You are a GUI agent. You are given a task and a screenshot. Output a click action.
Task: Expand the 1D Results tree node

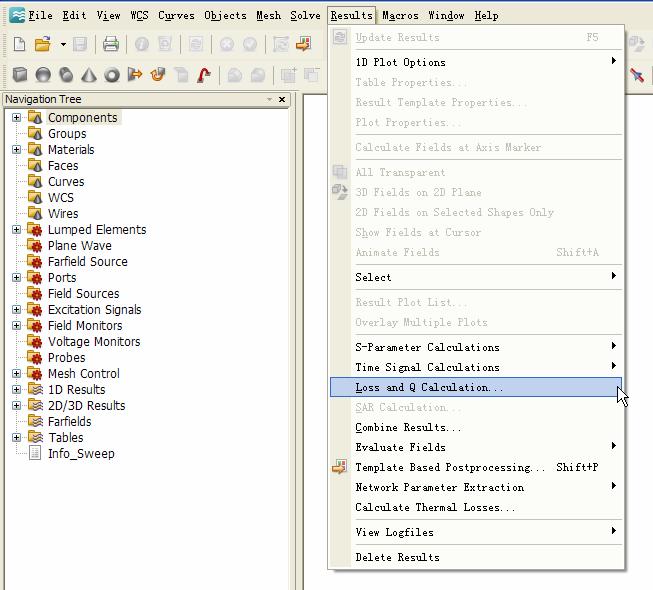pos(16,390)
